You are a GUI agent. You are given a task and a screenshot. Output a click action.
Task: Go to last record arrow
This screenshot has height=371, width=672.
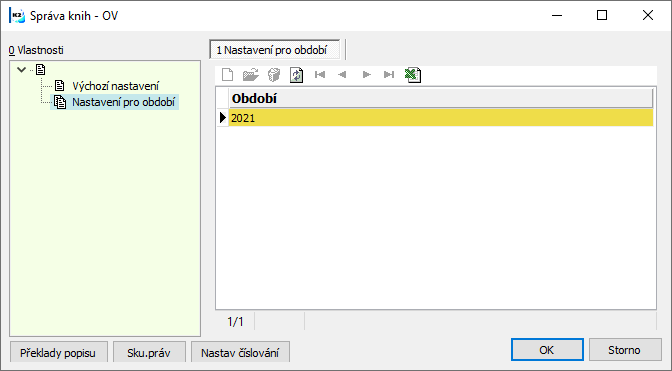(x=389, y=75)
